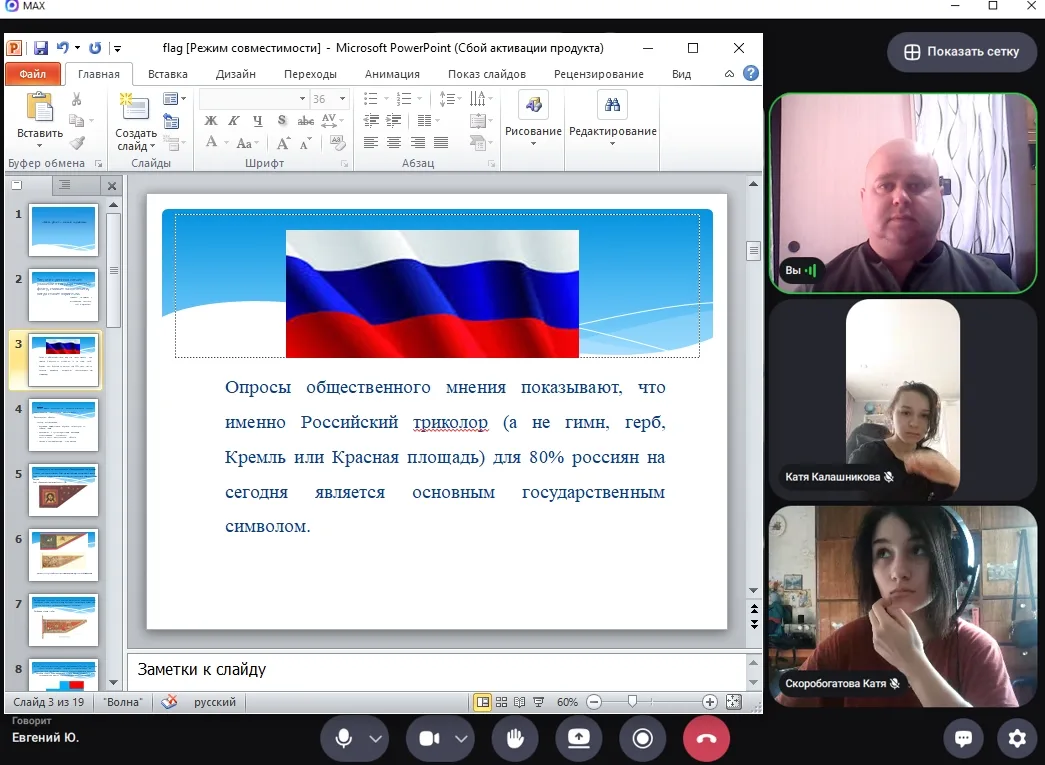Viewport: 1045px width, 765px height.
Task: Switch to the Вставка ribbon tab
Action: click(x=167, y=74)
